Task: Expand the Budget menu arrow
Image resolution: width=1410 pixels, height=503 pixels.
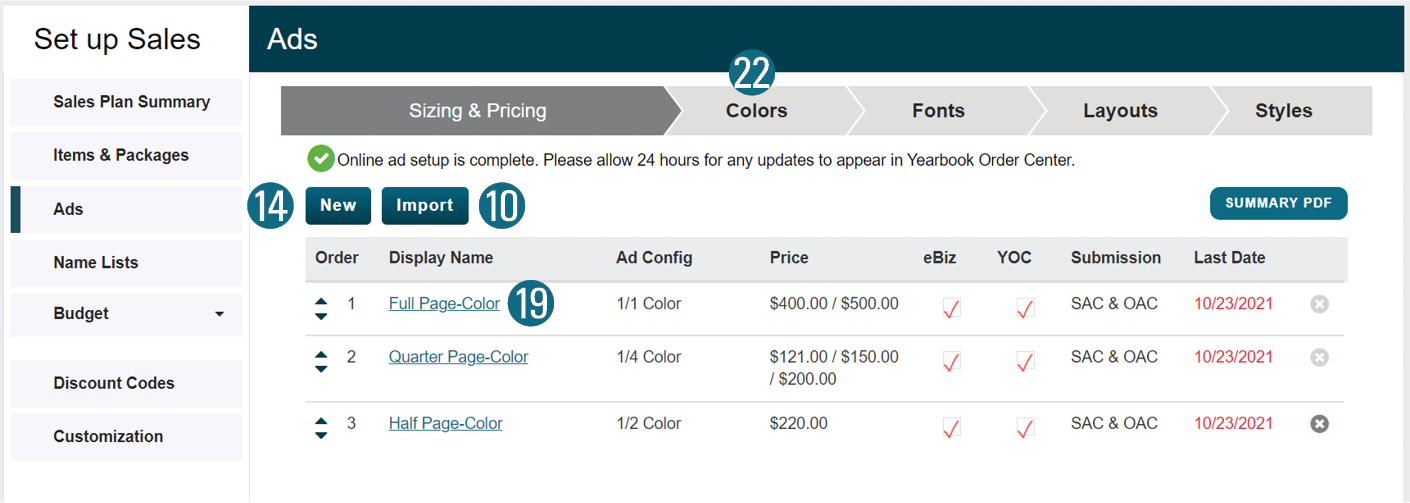Action: click(x=219, y=314)
